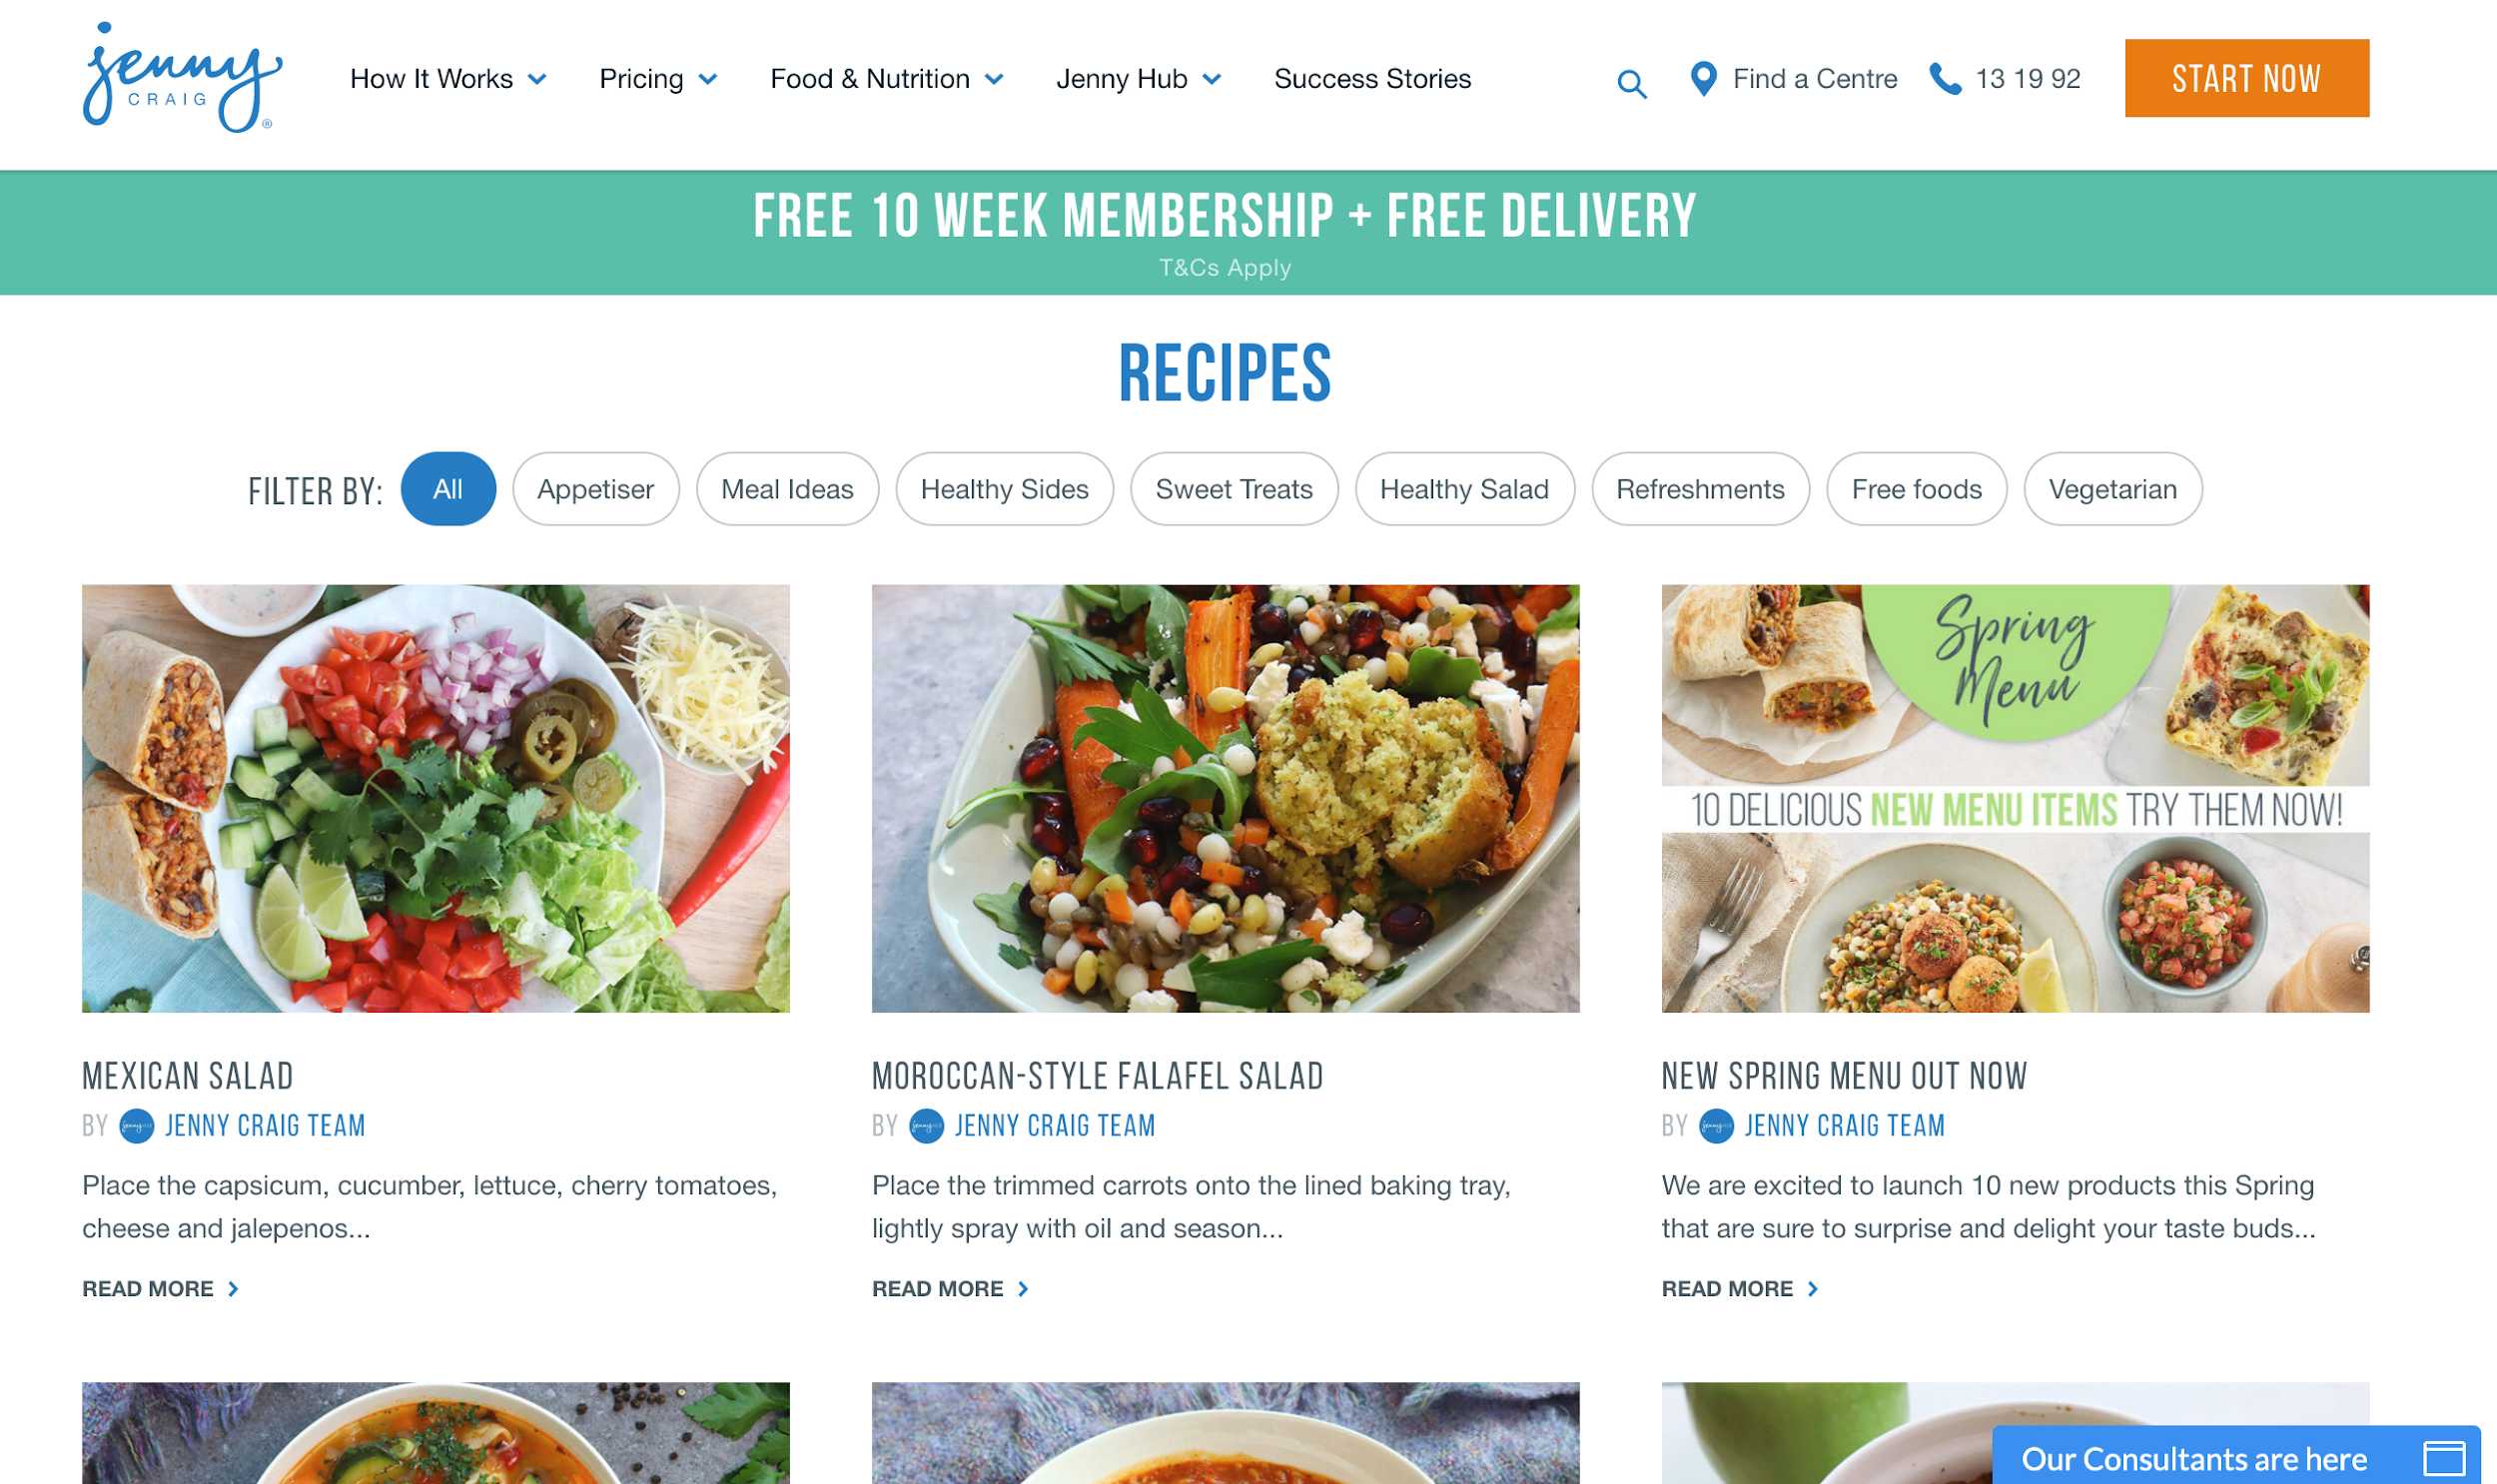The image size is (2497, 1484).
Task: Click Jenny Craig Team avatar under Mexican Salad
Action: tap(137, 1126)
